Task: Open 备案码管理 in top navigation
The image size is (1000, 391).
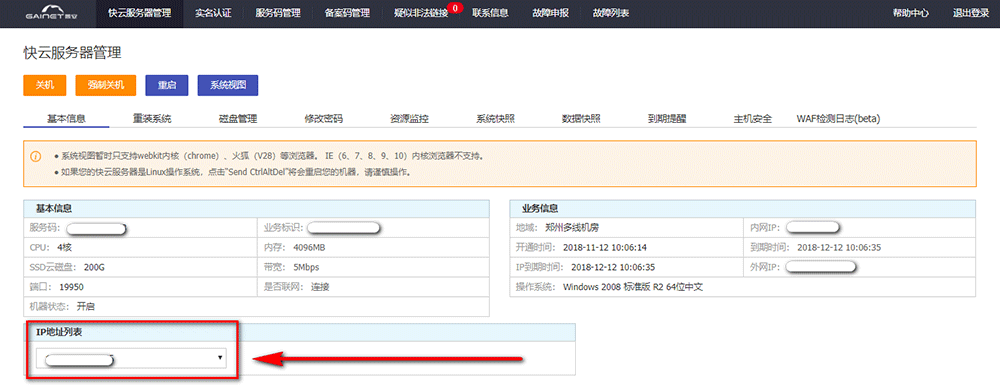Action: [x=347, y=13]
